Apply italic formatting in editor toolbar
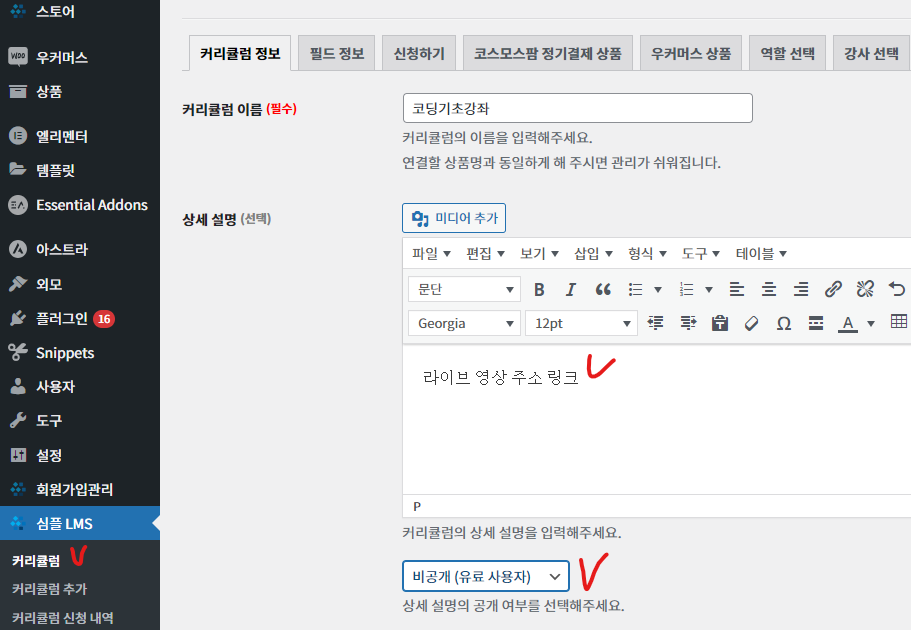Image resolution: width=911 pixels, height=630 pixels. point(571,289)
